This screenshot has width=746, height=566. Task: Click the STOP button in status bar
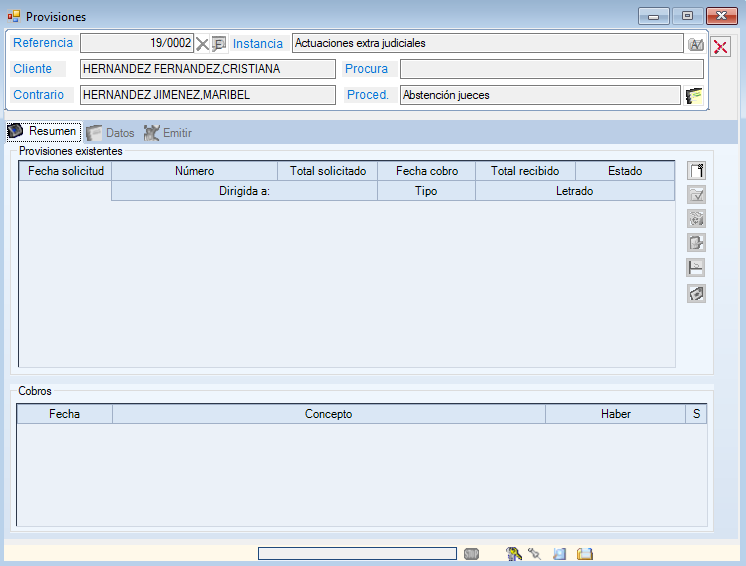[x=472, y=553]
